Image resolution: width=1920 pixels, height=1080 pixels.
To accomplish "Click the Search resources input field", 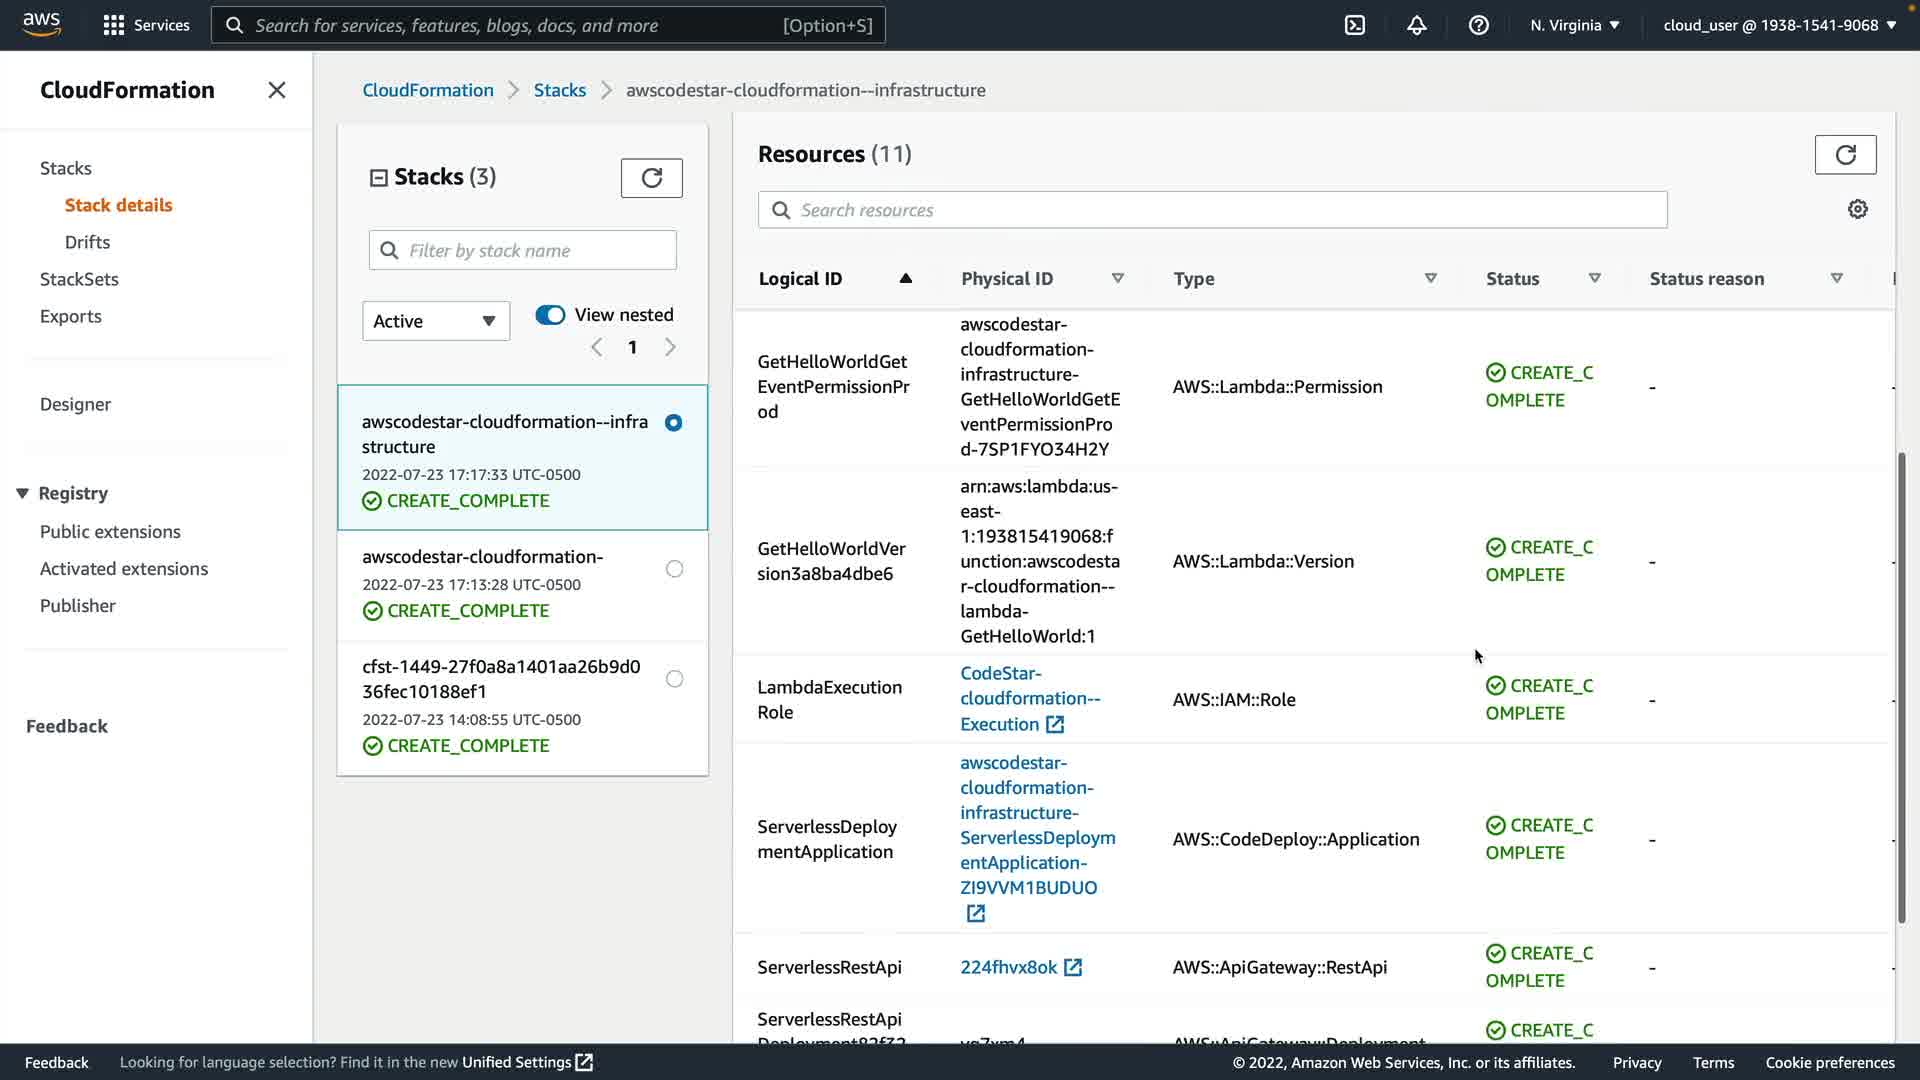I will point(1212,210).
